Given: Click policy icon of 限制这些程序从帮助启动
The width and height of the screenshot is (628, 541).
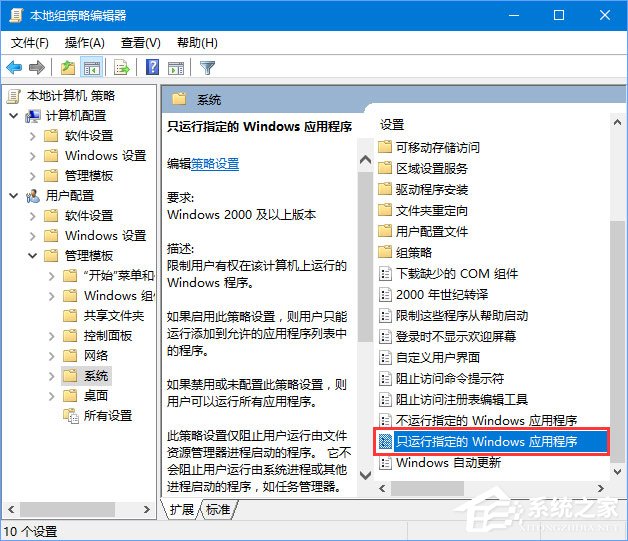Looking at the screenshot, I should click(x=385, y=316).
